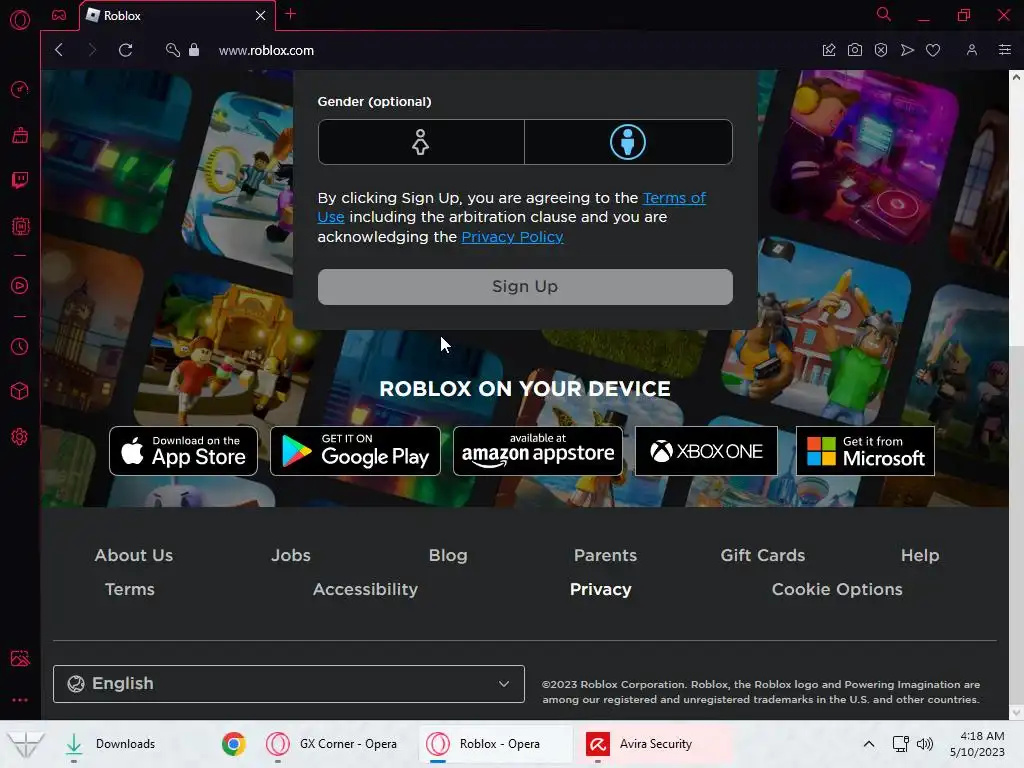The width and height of the screenshot is (1024, 768).
Task: Open Player icon in sidebar
Action: 20,285
